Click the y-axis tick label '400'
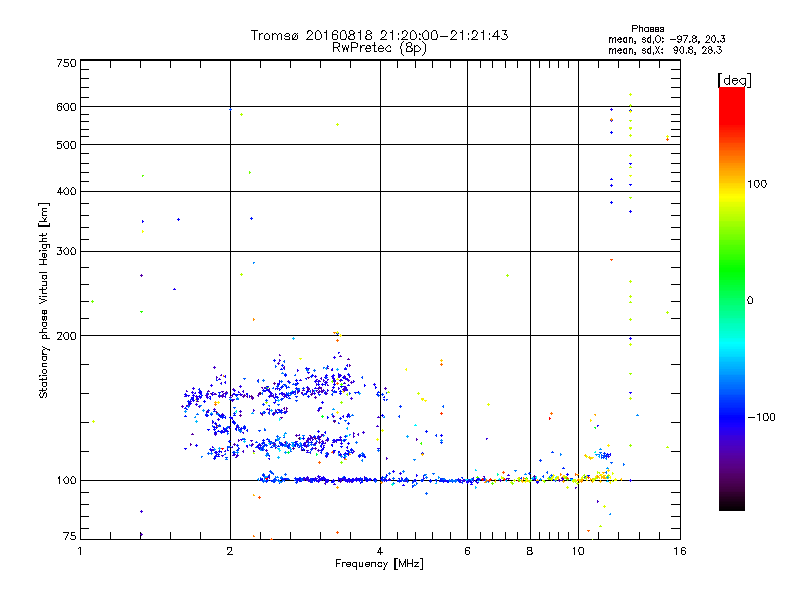This screenshot has width=800, height=600. coord(67,192)
